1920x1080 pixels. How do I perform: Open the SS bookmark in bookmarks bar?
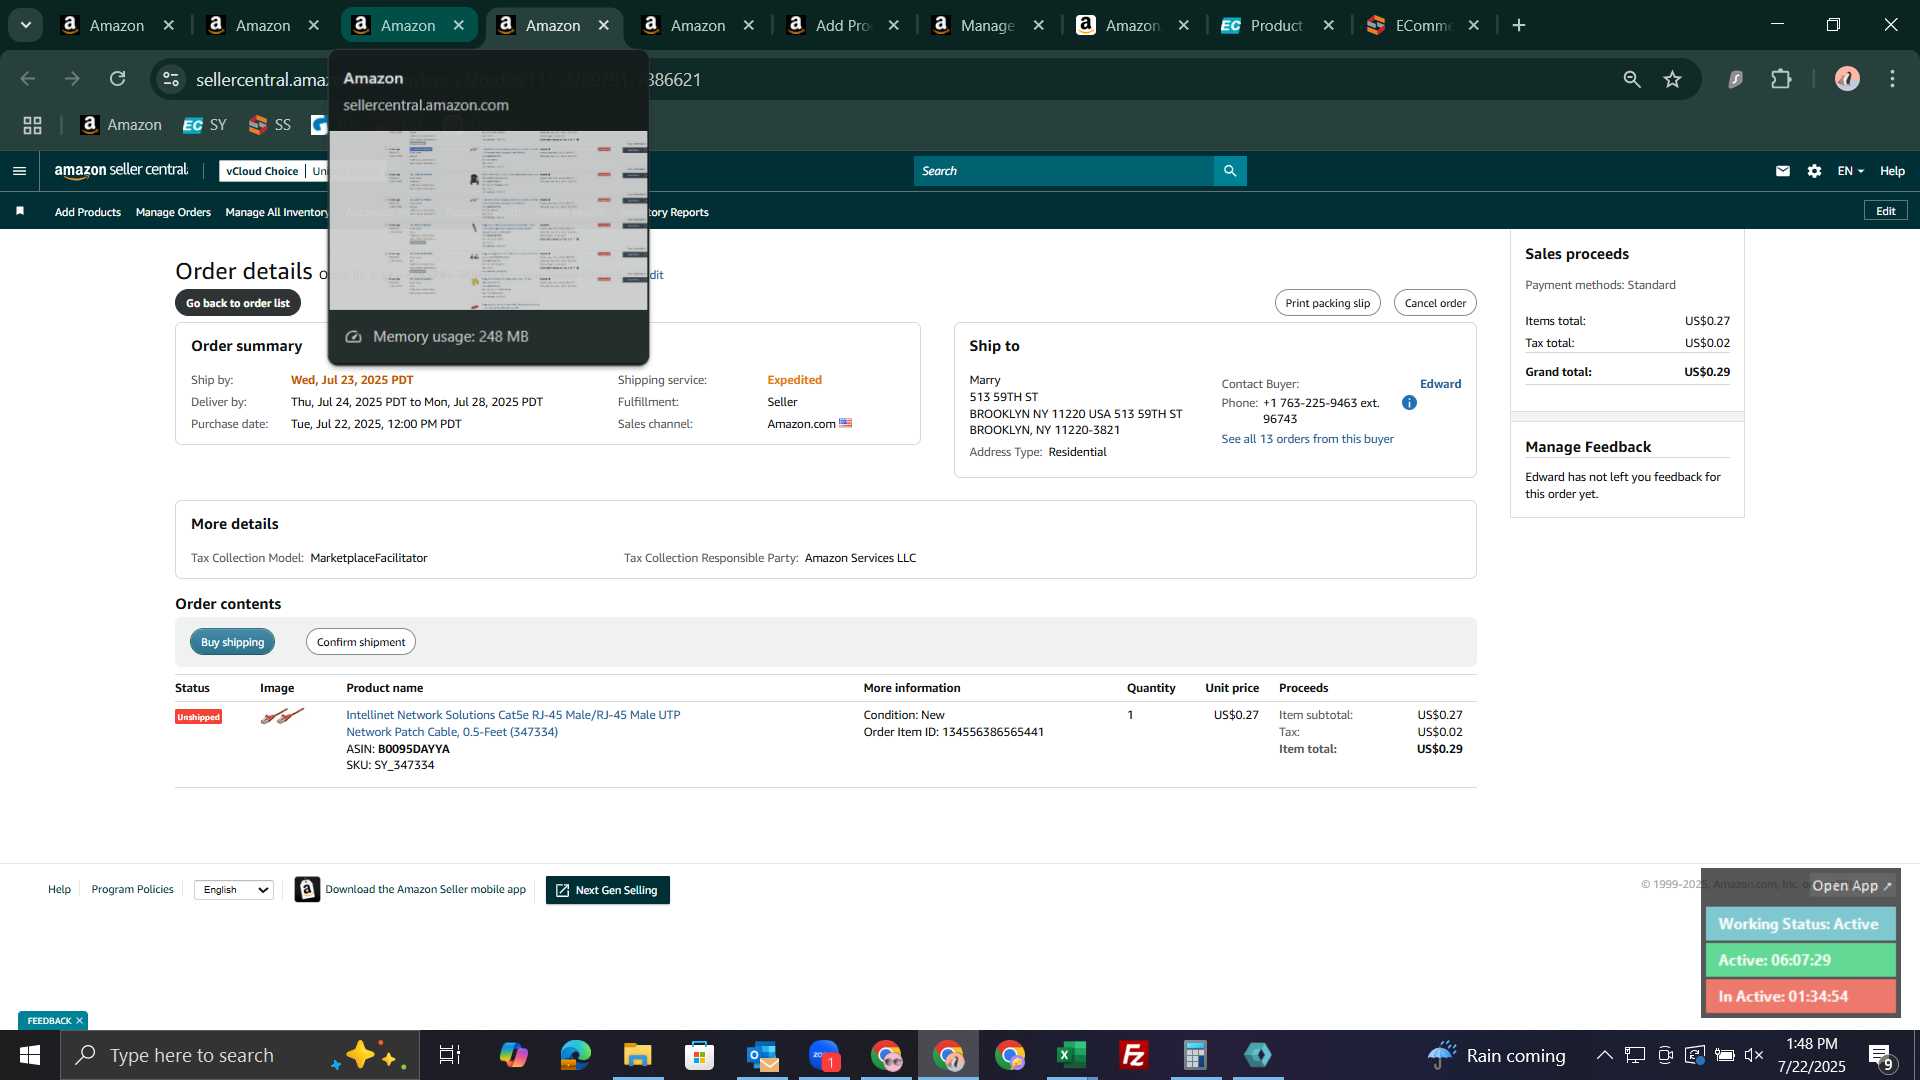coord(270,125)
